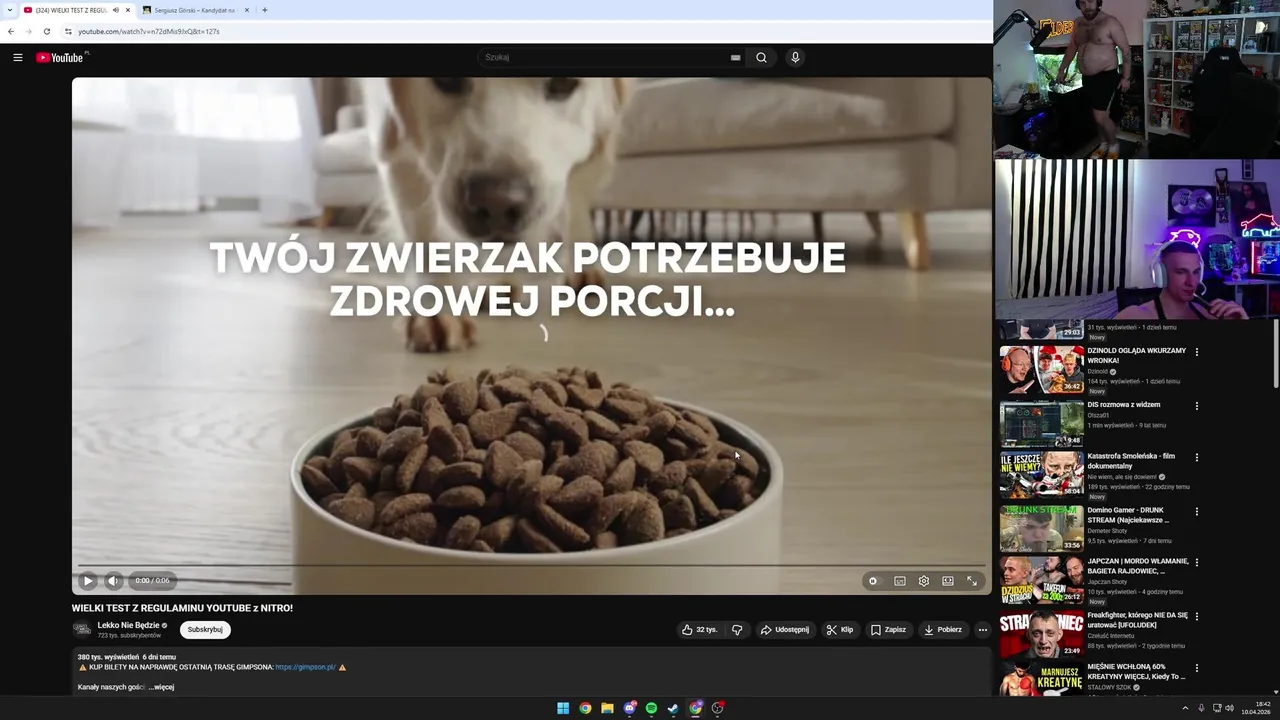Viewport: 1280px width, 720px height.
Task: Open Discord from the taskbar
Action: tap(630, 708)
